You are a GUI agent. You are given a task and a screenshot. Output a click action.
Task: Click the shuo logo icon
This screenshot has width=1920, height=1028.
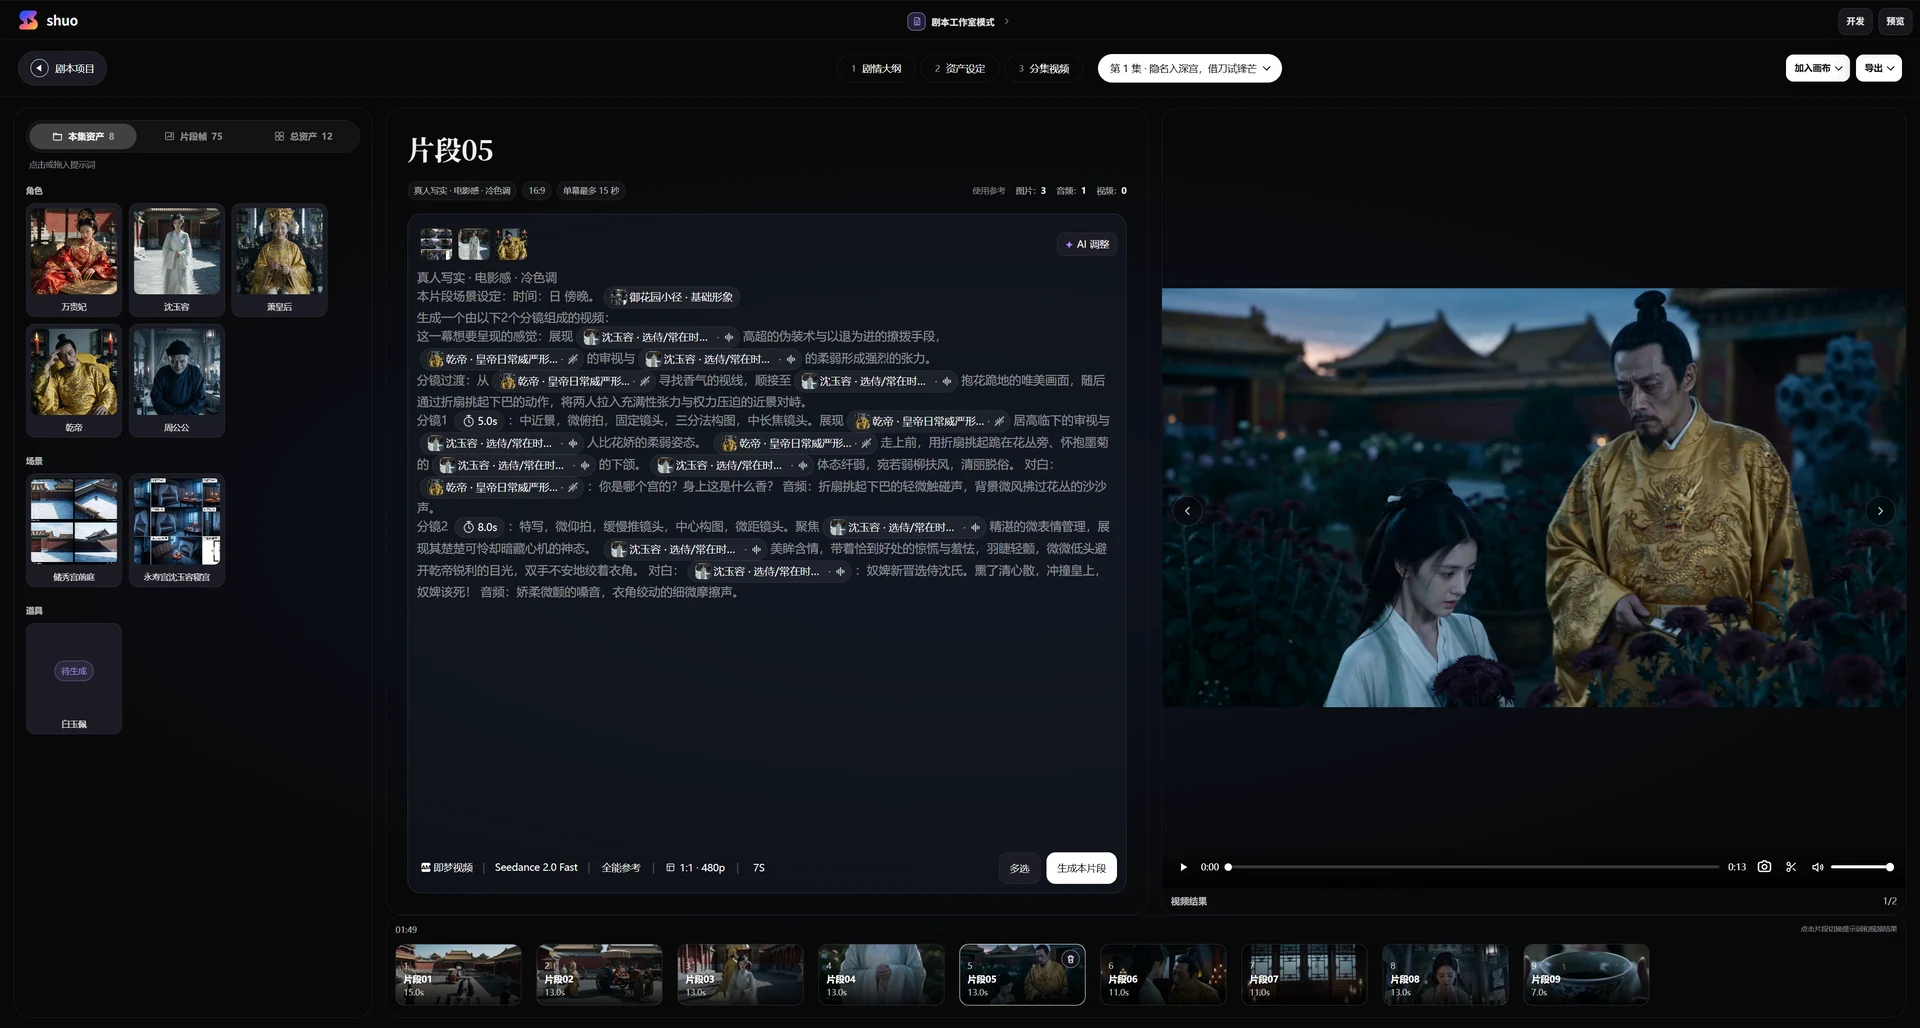click(x=28, y=20)
